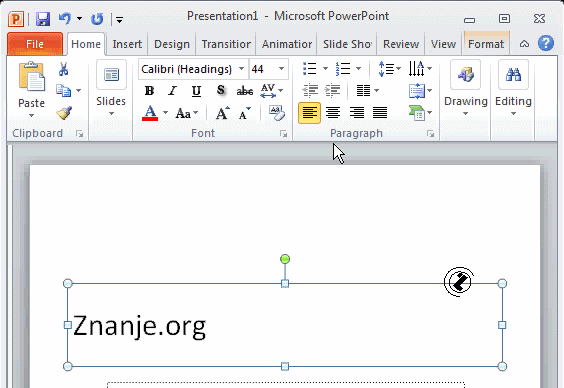
Task: Open the Clipboard pane launcher
Action: tap(79, 134)
